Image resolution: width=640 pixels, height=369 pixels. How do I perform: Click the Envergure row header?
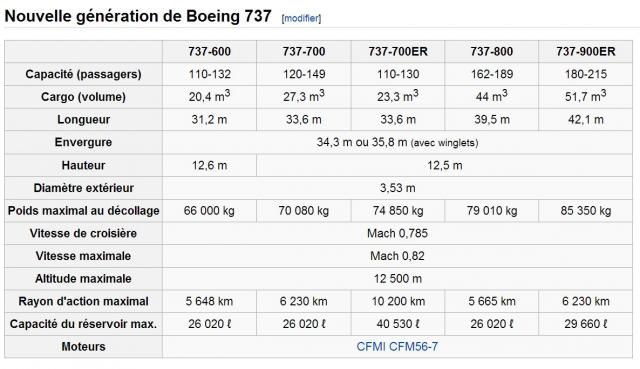pyautogui.click(x=83, y=142)
